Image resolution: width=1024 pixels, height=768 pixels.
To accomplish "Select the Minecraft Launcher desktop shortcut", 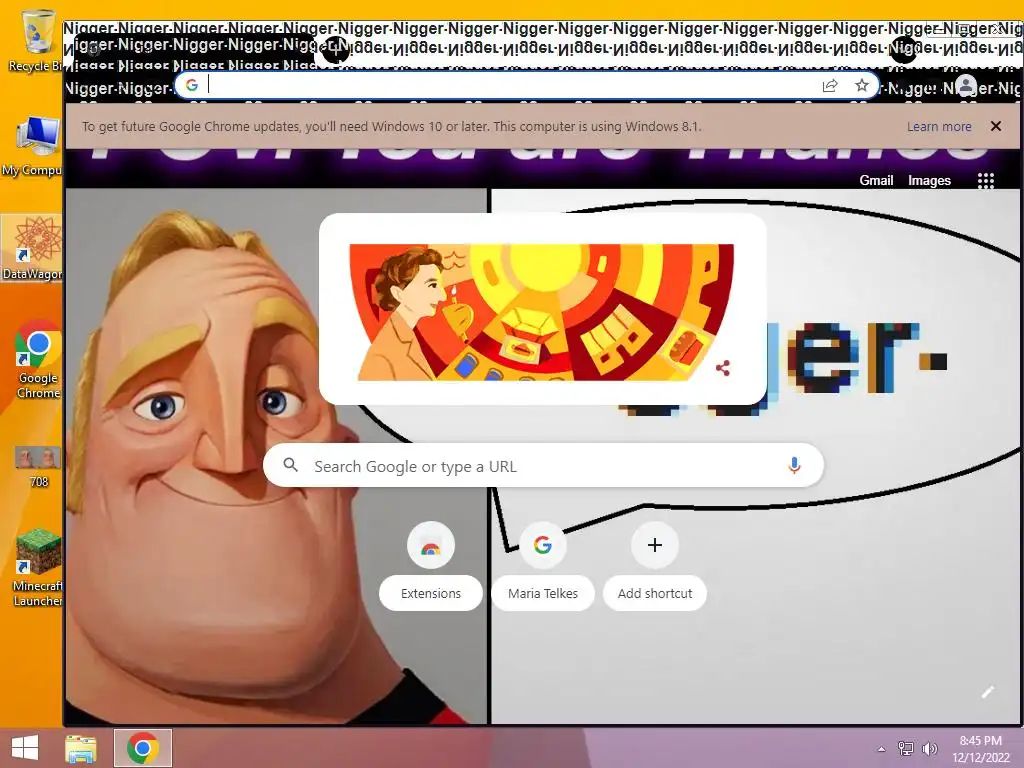I will click(38, 568).
